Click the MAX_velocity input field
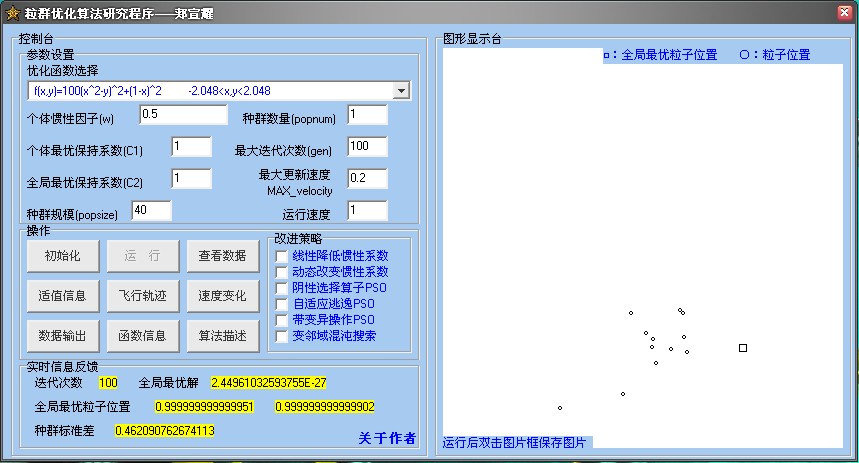This screenshot has height=463, width=859. pos(367,178)
